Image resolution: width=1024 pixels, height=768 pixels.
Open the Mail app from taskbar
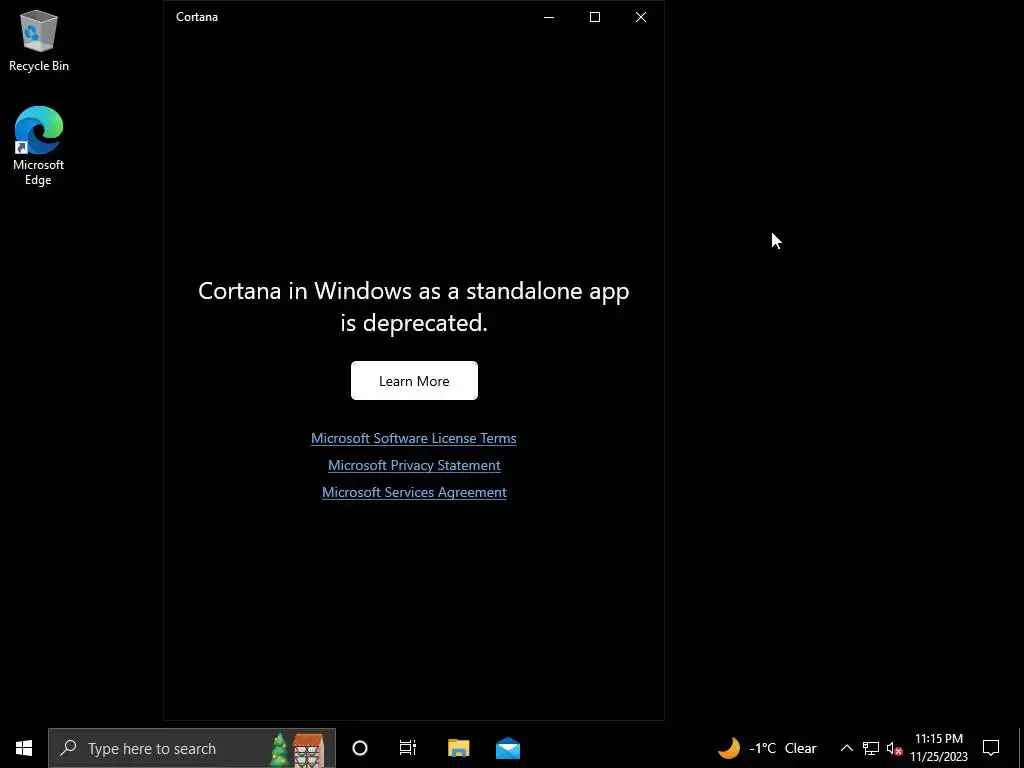[x=507, y=748]
